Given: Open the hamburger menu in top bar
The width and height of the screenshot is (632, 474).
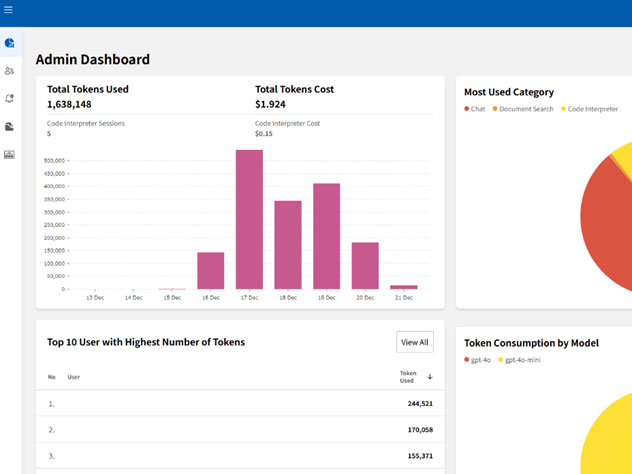Looking at the screenshot, I should coord(9,10).
